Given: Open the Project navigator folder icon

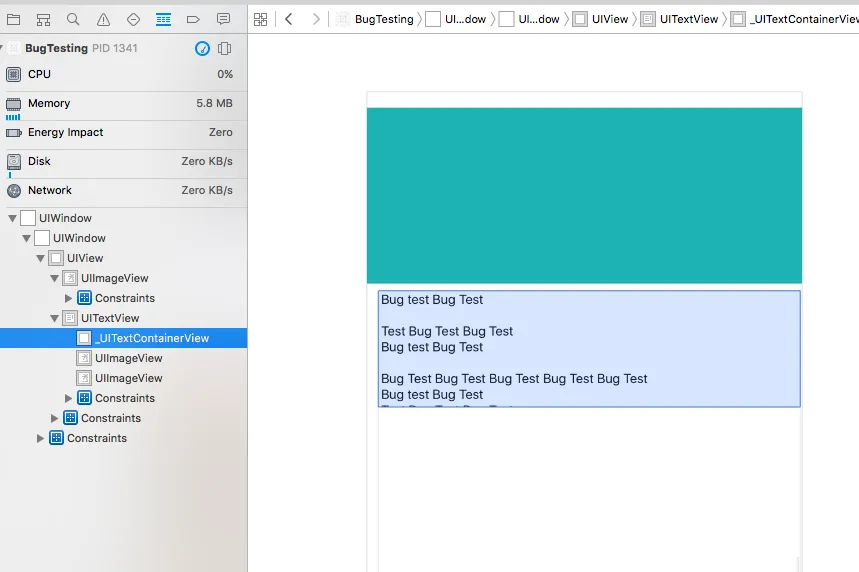Looking at the screenshot, I should (x=14, y=20).
